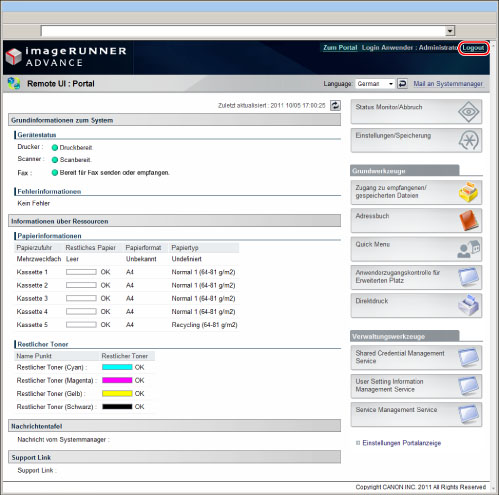
Task: Open Quick Menu user icon
Action: (468, 249)
